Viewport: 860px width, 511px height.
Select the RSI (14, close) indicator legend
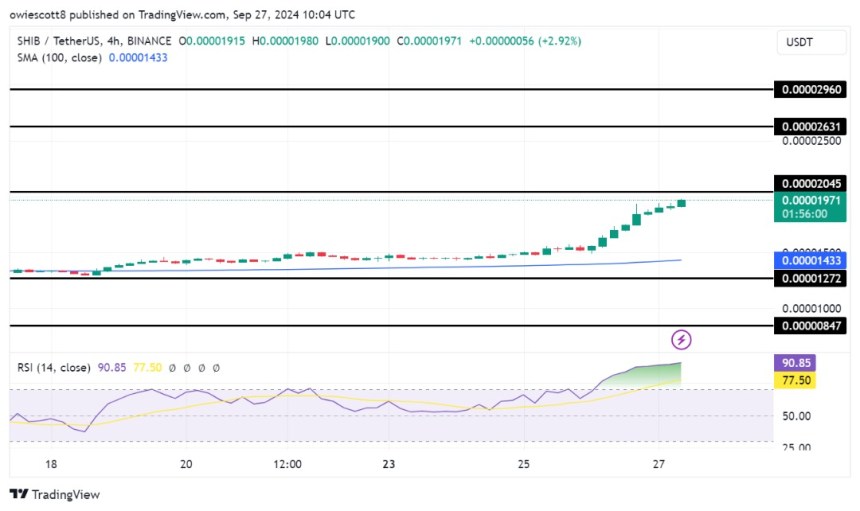pyautogui.click(x=56, y=368)
